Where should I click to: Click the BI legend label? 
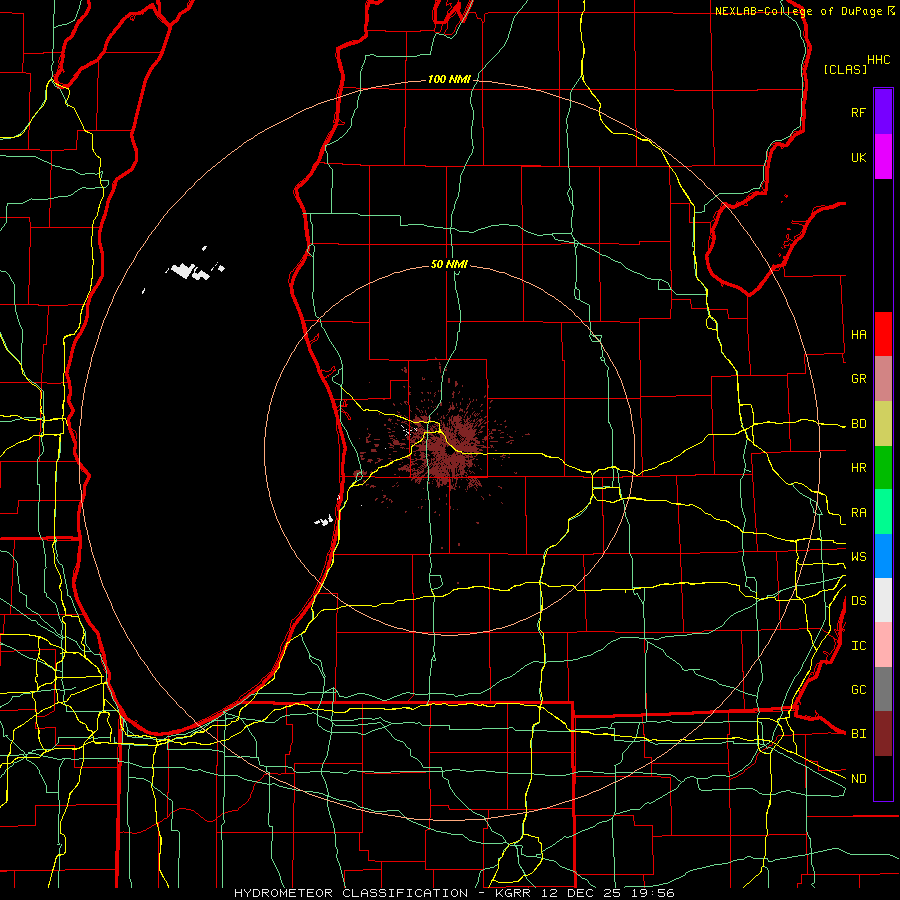(x=858, y=734)
